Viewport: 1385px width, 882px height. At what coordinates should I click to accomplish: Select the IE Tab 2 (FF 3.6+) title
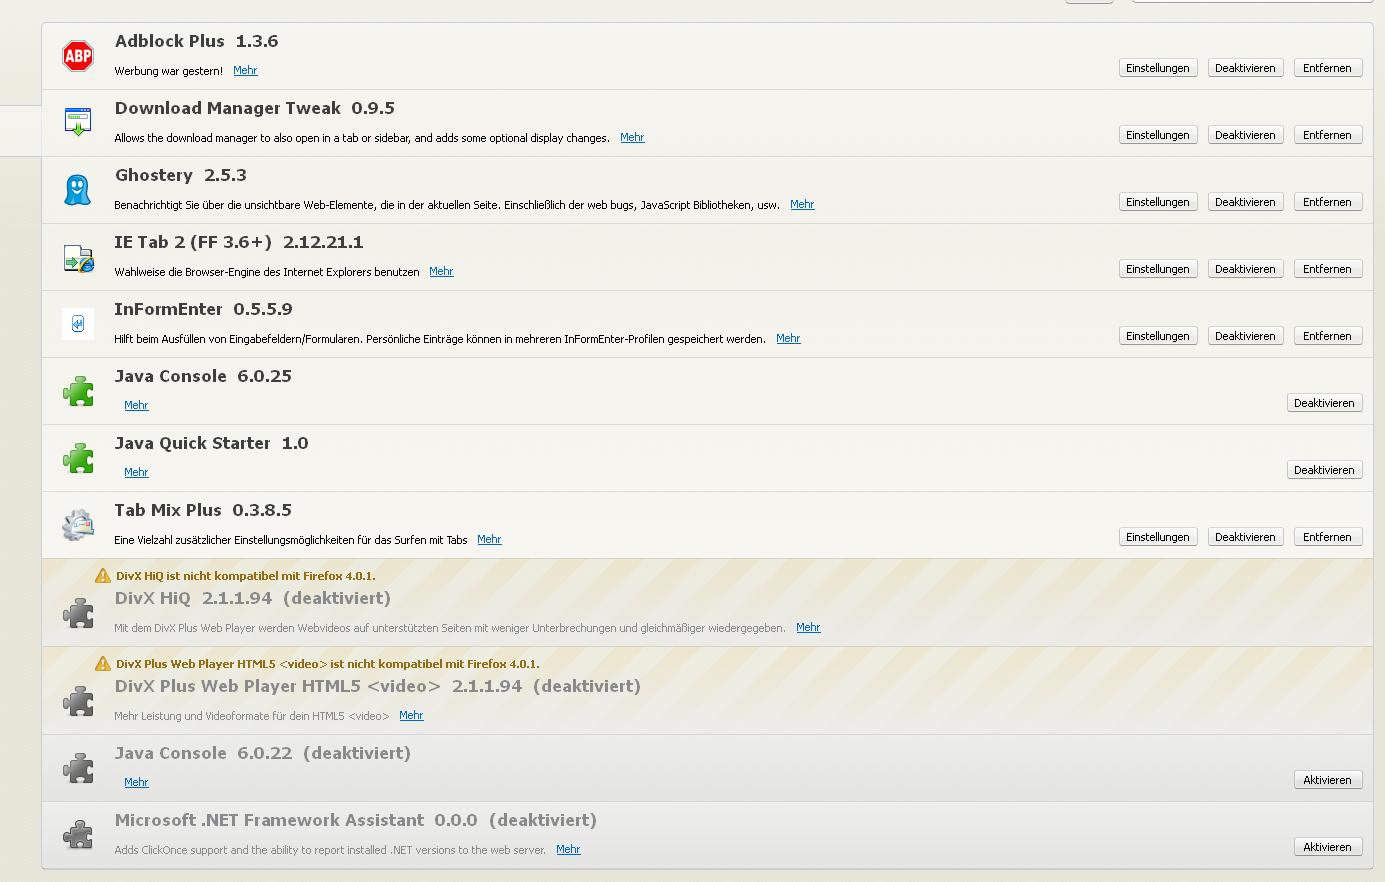click(239, 242)
